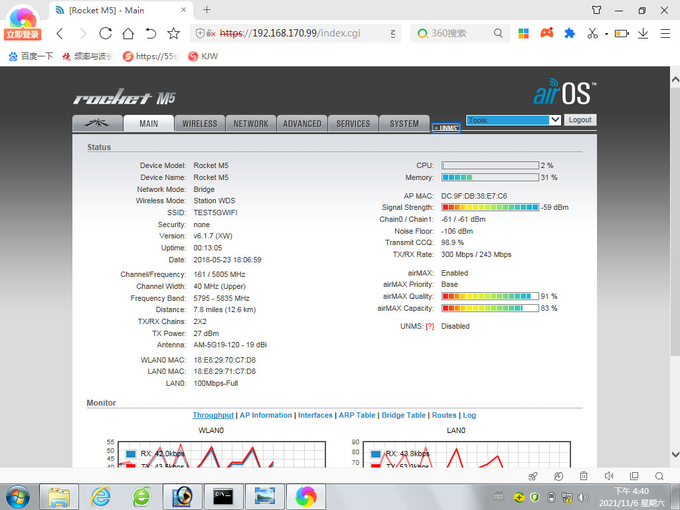Click the browser Forward arrow
This screenshot has width=680, height=510.
83,33
